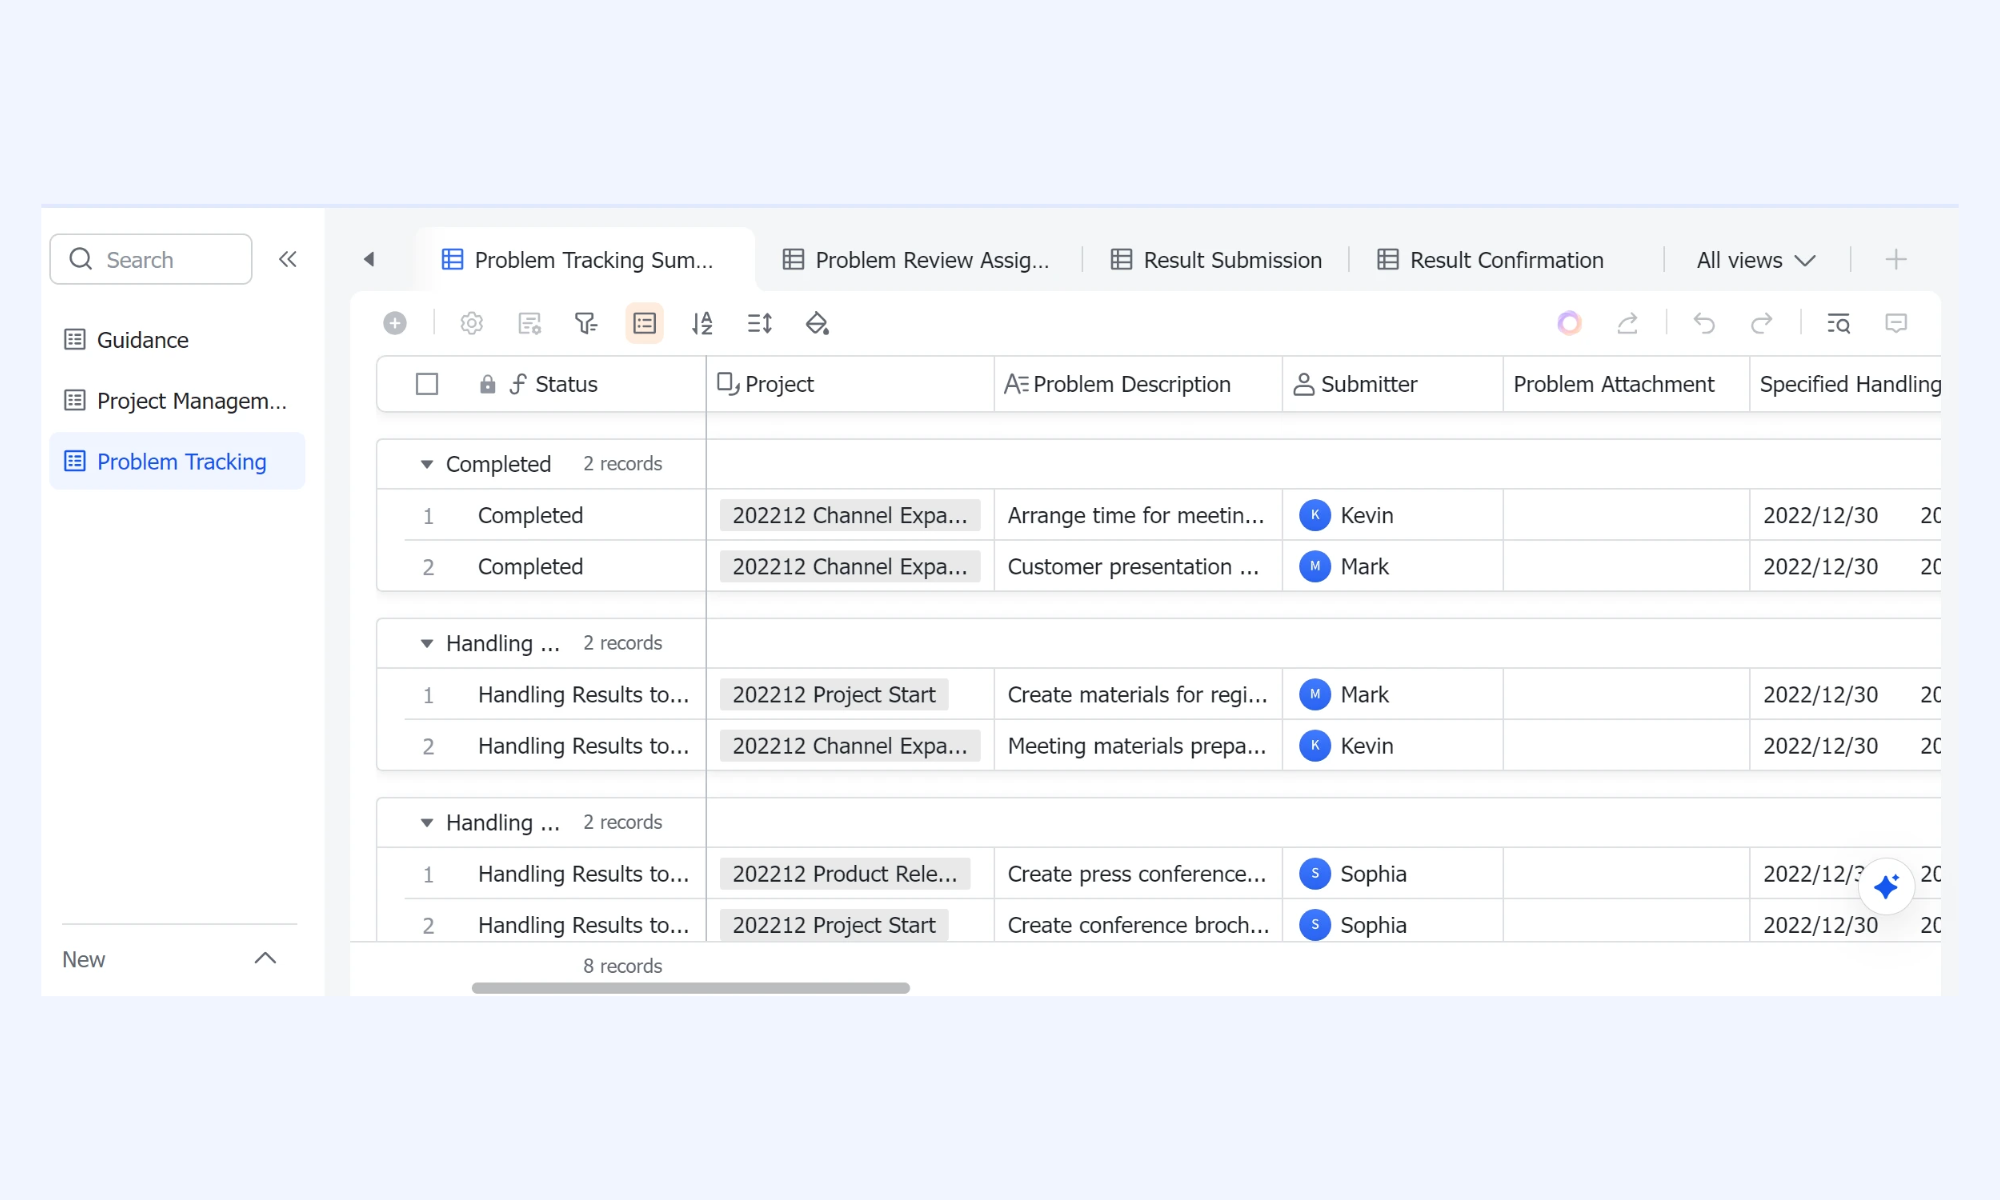Collapse the sidebar with double-chevron icon
This screenshot has height=1200, width=2000.
pyautogui.click(x=288, y=260)
